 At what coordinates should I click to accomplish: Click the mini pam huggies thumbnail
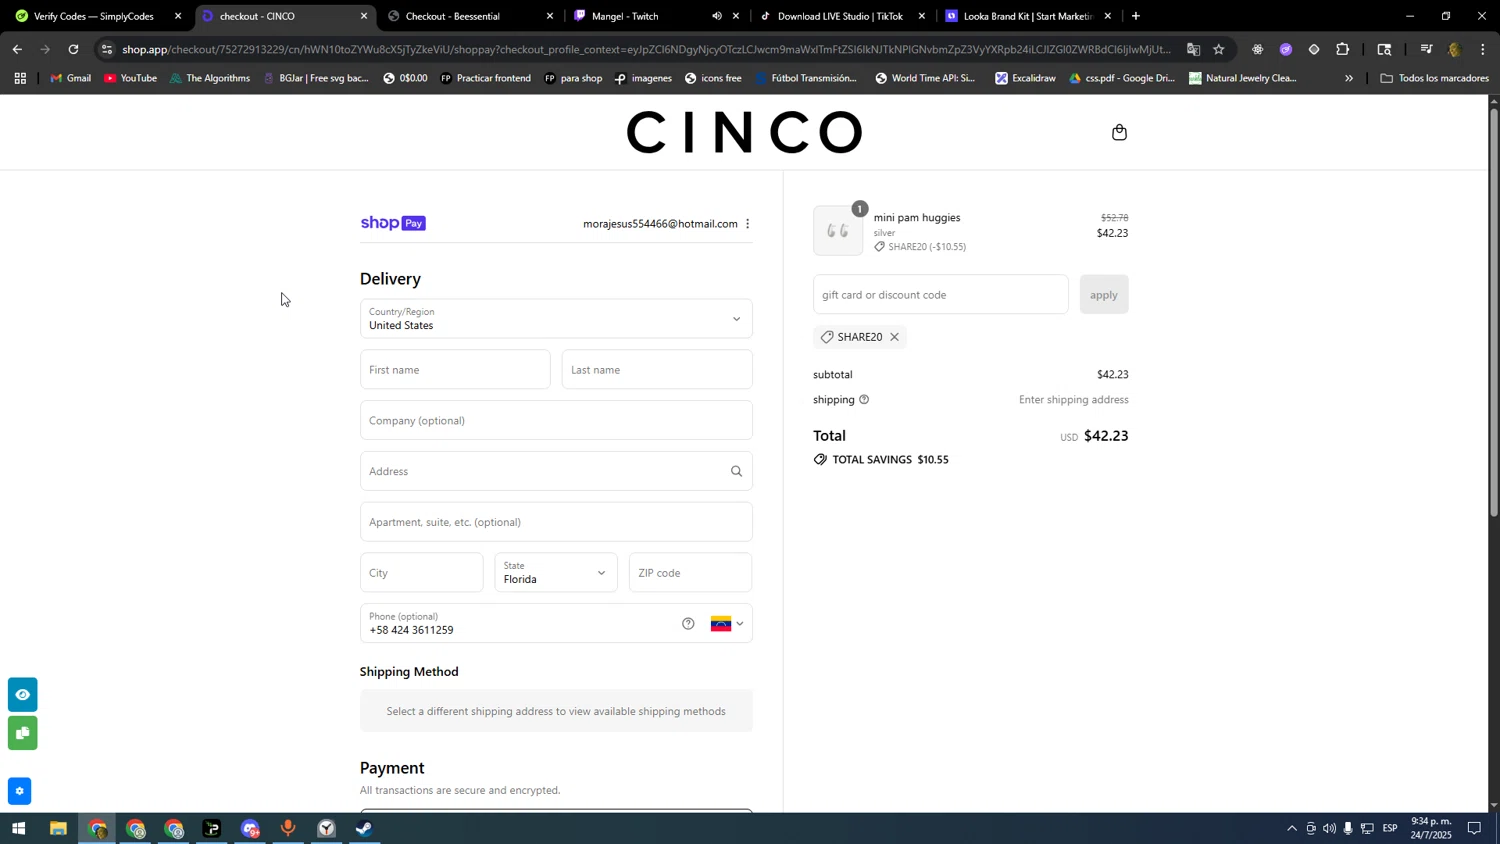pos(838,231)
